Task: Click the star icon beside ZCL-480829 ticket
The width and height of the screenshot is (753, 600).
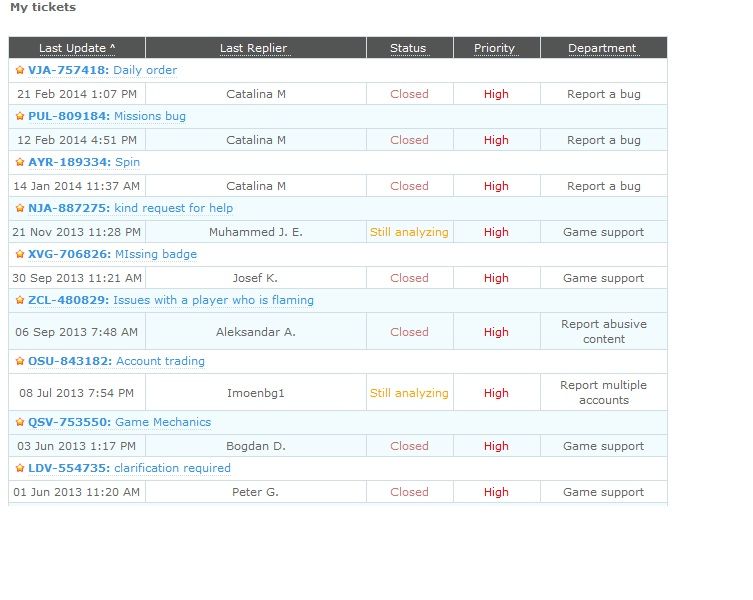Action: [20, 300]
